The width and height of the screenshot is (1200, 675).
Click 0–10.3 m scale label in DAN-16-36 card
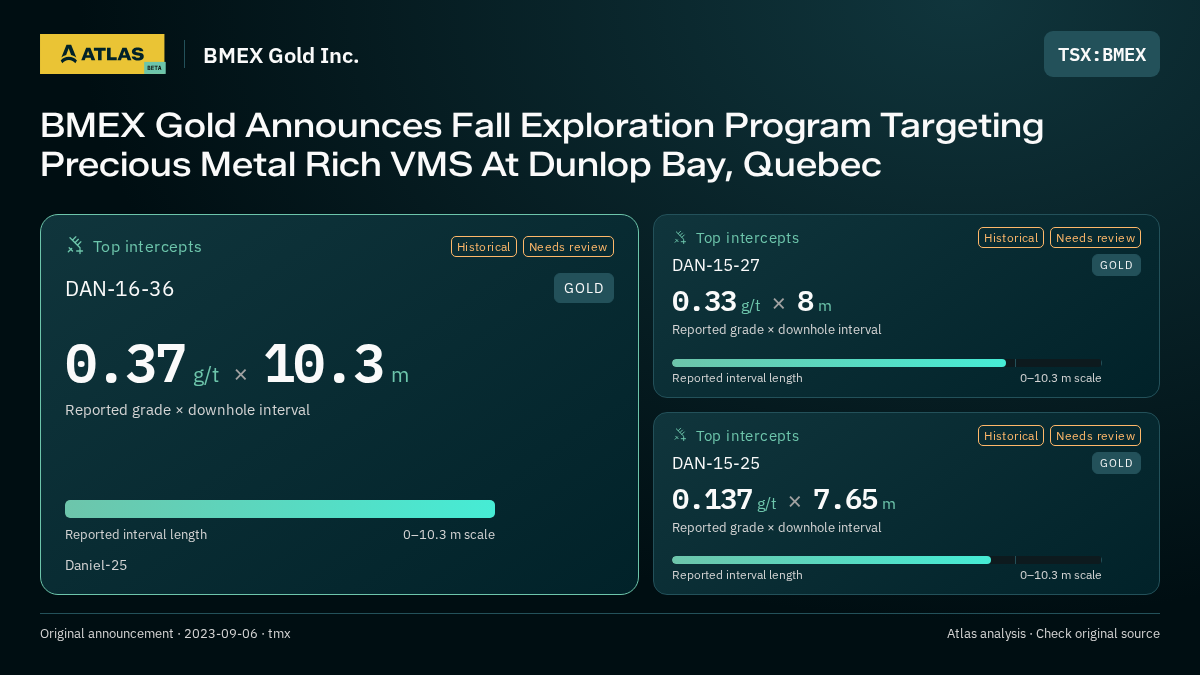(x=449, y=535)
